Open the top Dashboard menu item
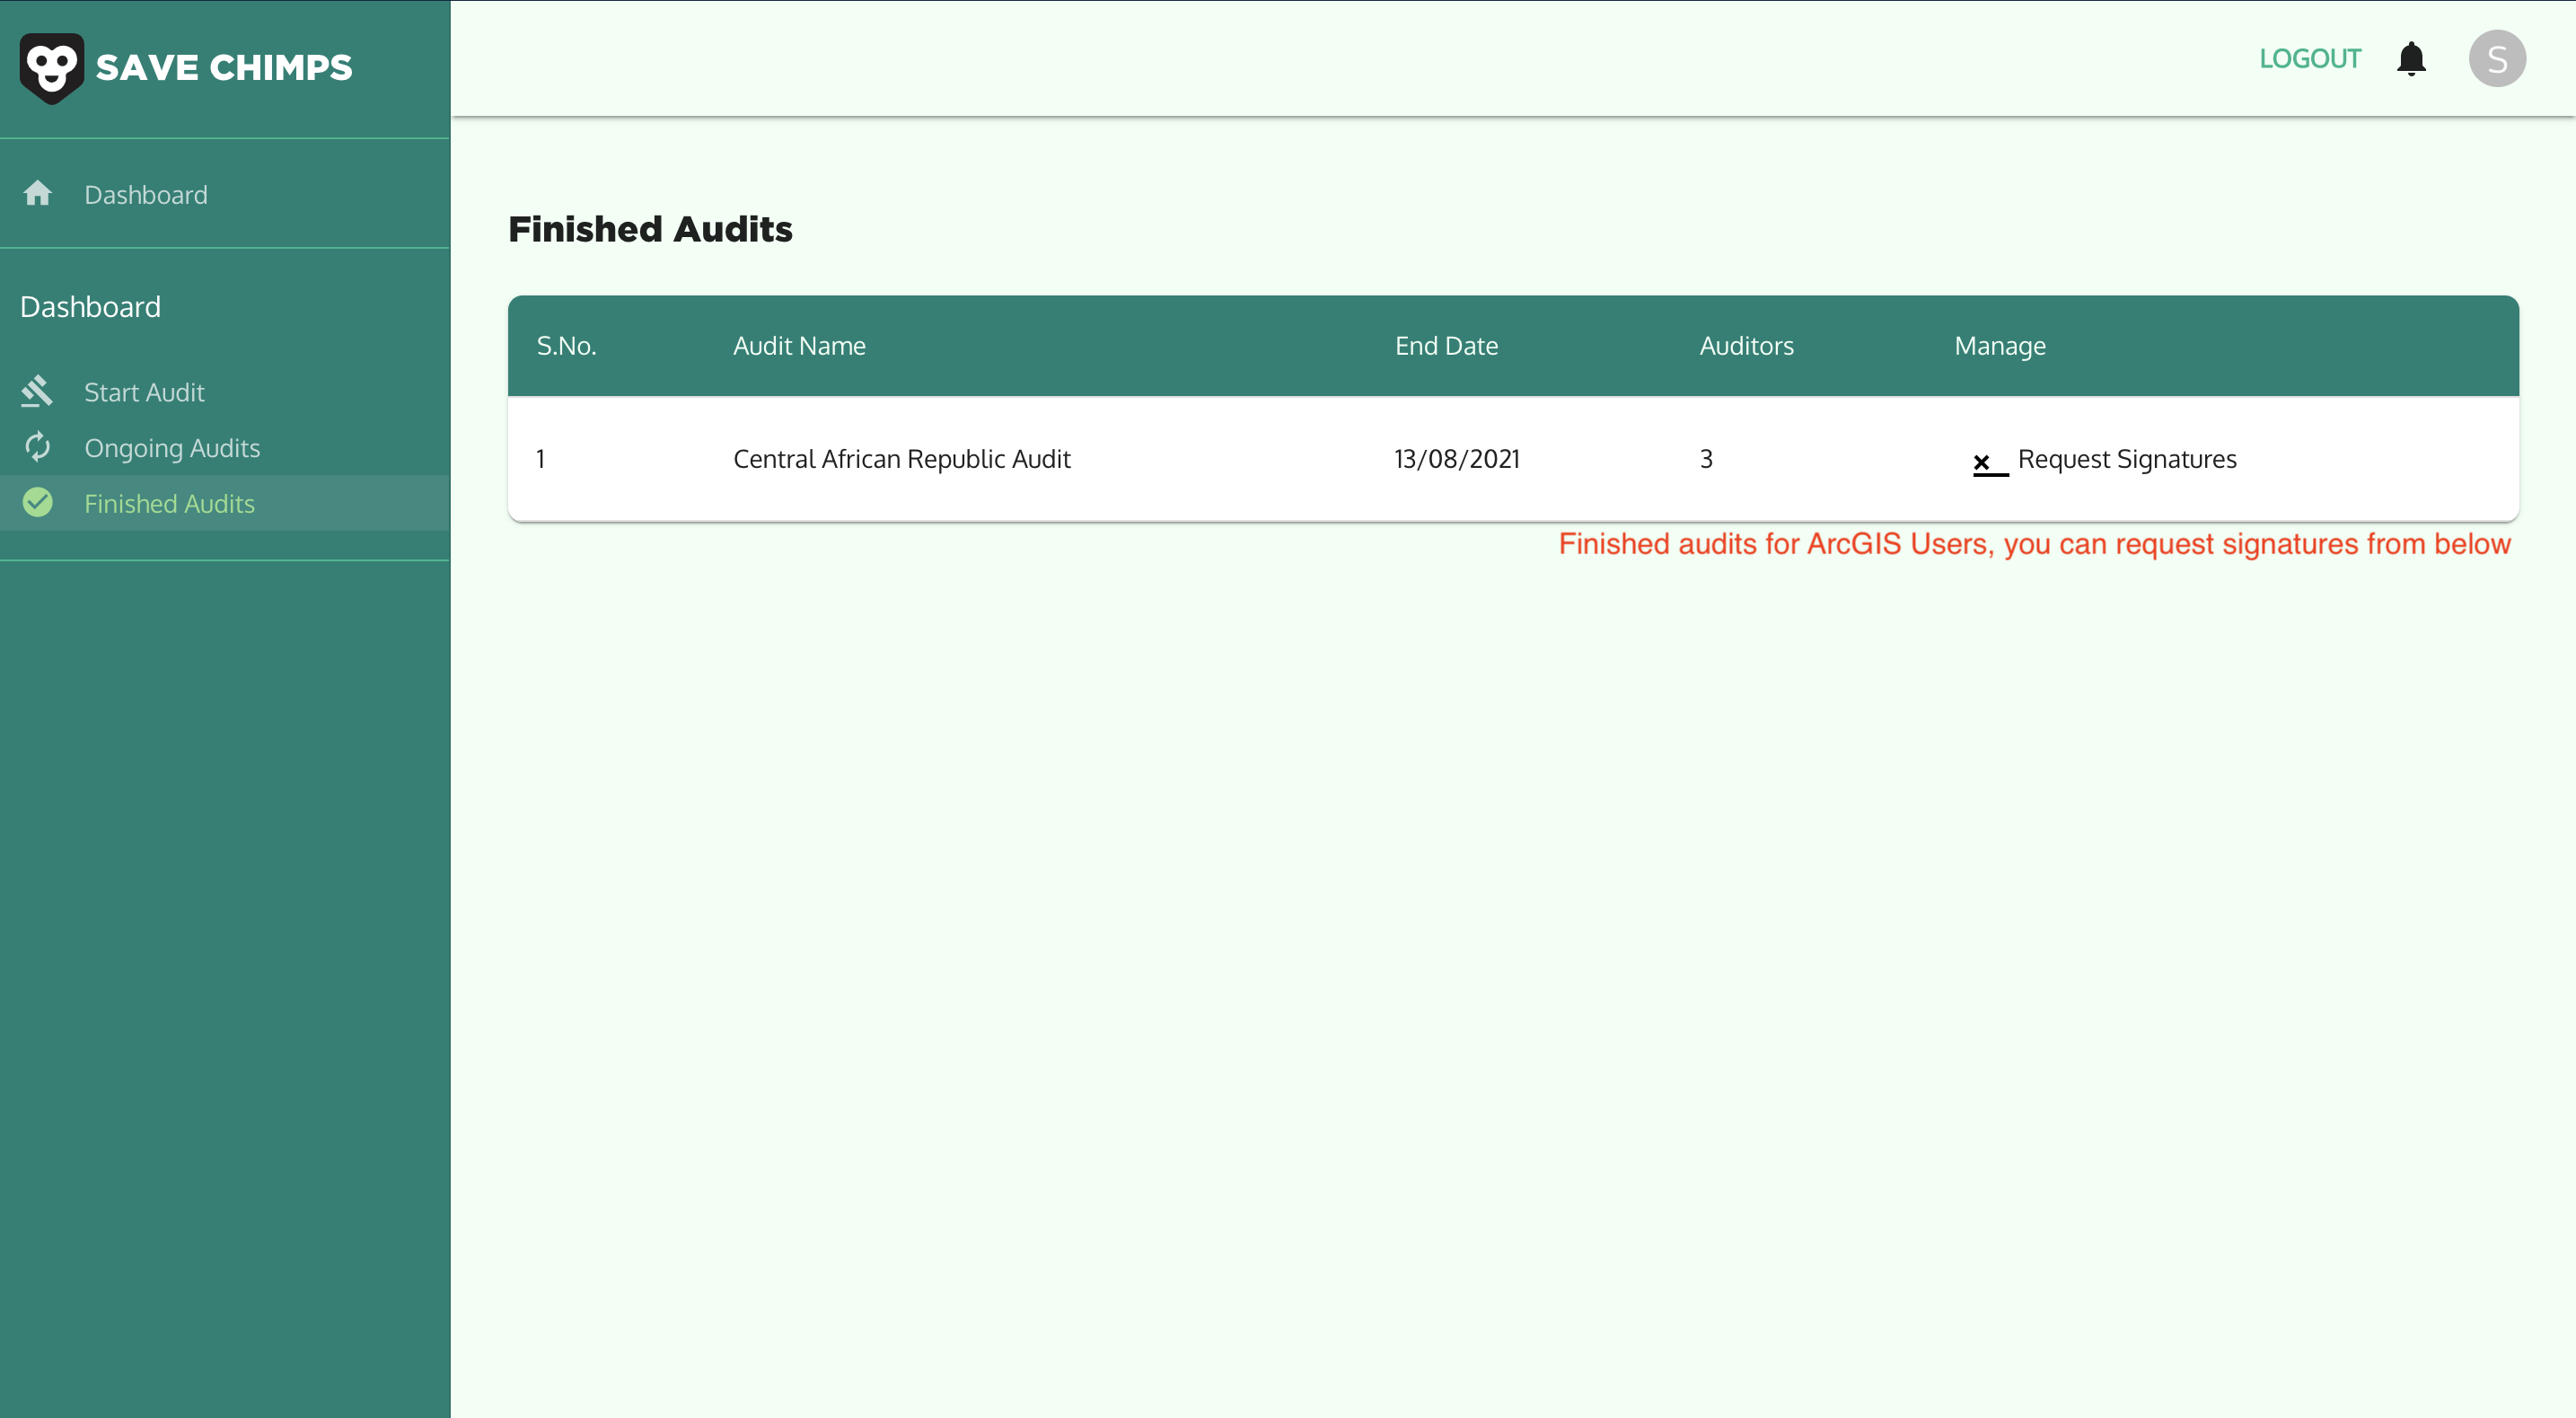 click(146, 195)
